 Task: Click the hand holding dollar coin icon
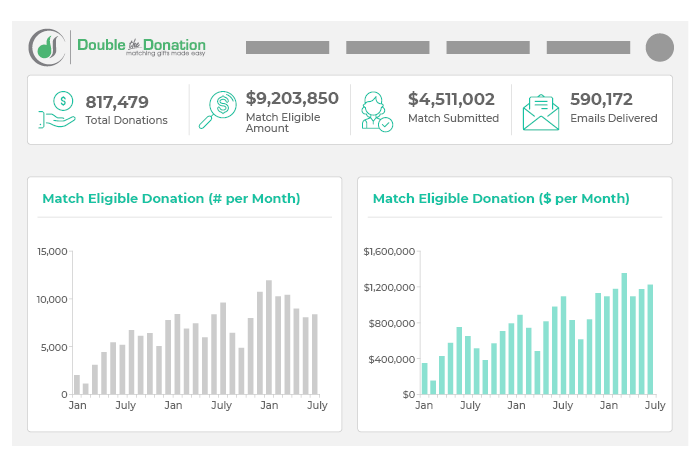(x=59, y=109)
